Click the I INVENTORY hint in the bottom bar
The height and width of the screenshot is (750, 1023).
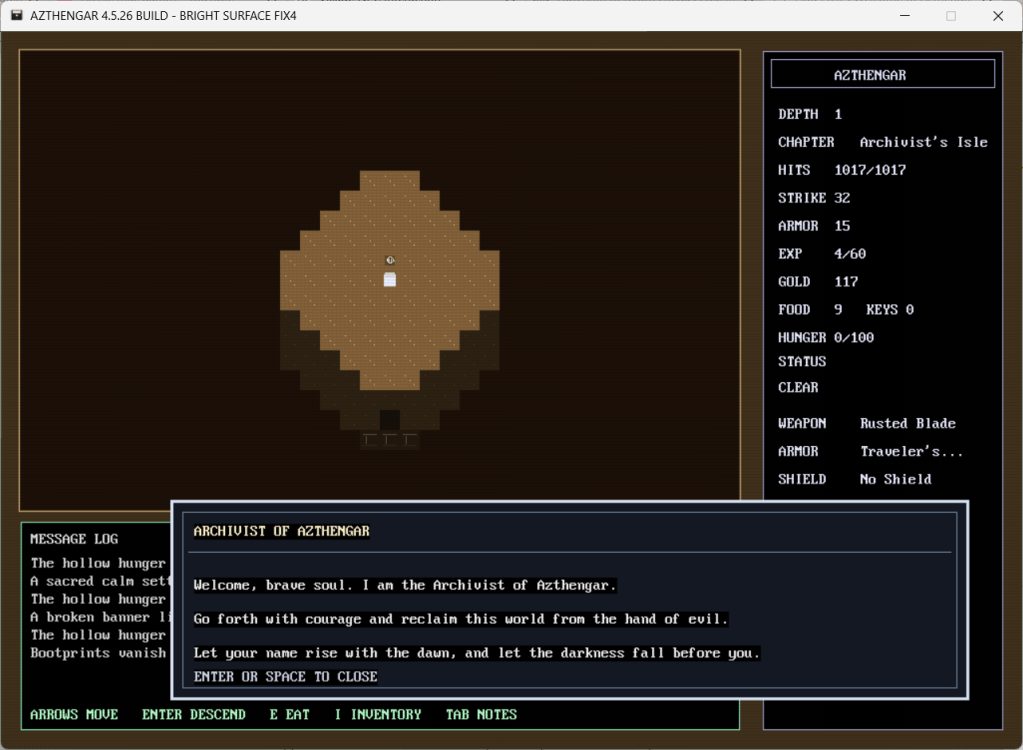pos(377,714)
